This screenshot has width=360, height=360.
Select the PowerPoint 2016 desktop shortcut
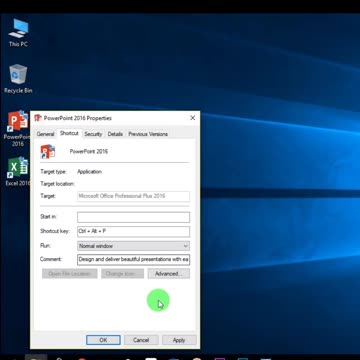pos(17,129)
